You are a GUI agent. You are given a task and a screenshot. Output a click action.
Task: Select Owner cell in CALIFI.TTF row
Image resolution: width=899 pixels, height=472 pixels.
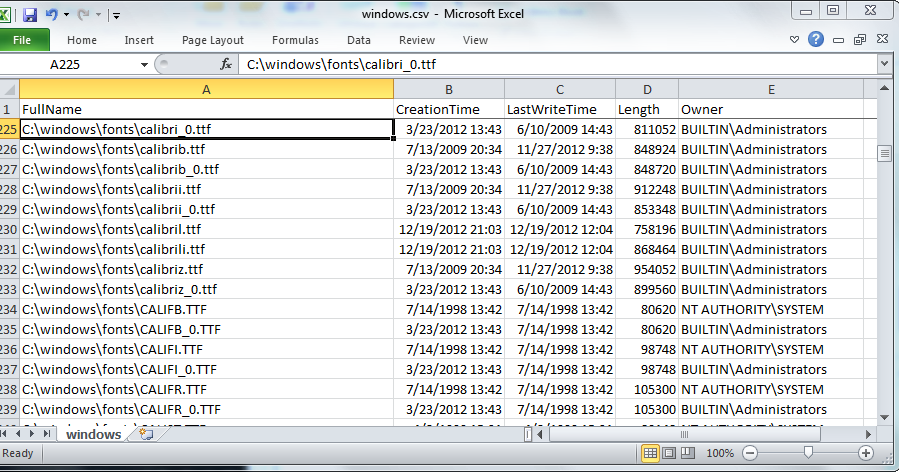click(x=771, y=349)
